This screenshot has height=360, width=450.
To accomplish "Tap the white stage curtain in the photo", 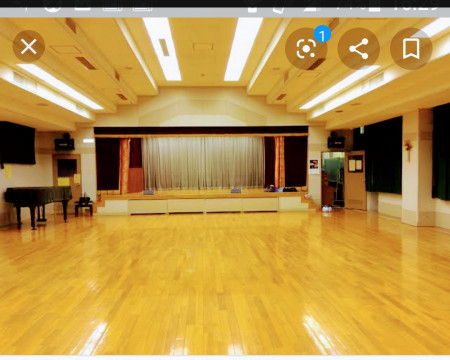I will coord(203,163).
